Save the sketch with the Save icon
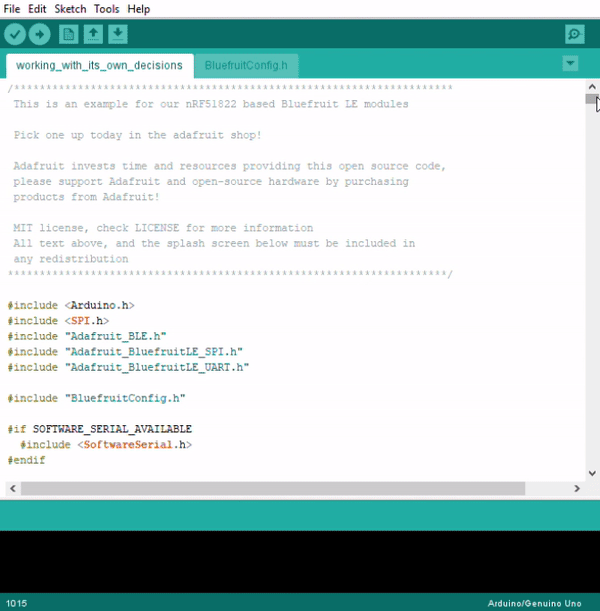Viewport: 600px width, 611px height. 117,35
